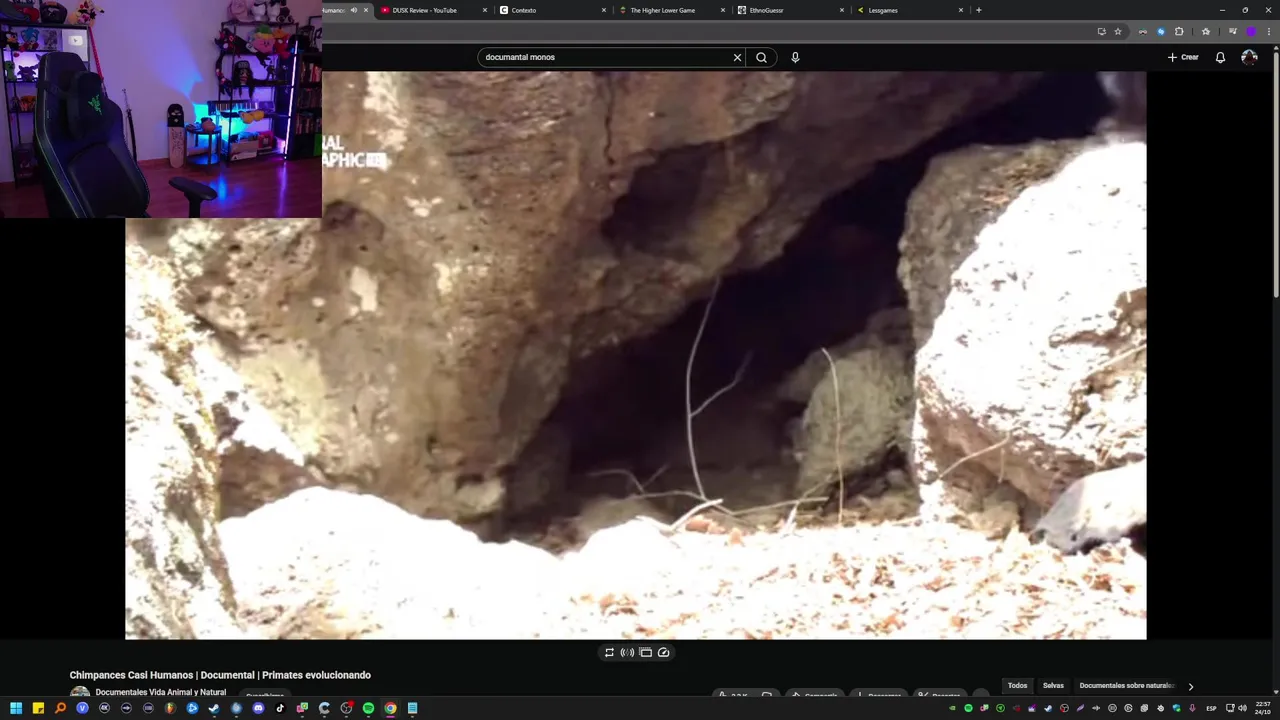Image resolution: width=1280 pixels, height=720 pixels.
Task: Open playback speed gauge icon below video
Action: 663,652
